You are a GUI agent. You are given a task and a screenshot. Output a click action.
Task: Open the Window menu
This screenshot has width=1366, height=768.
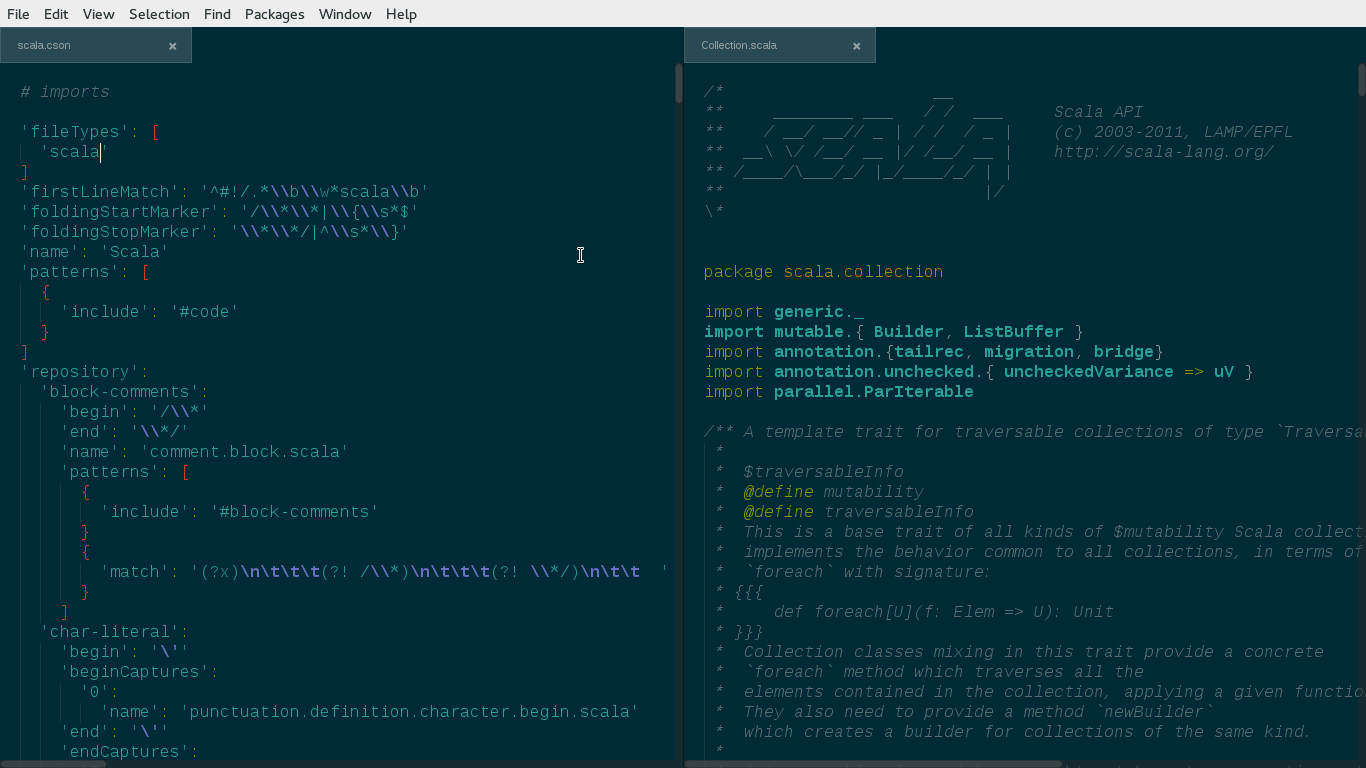click(345, 14)
